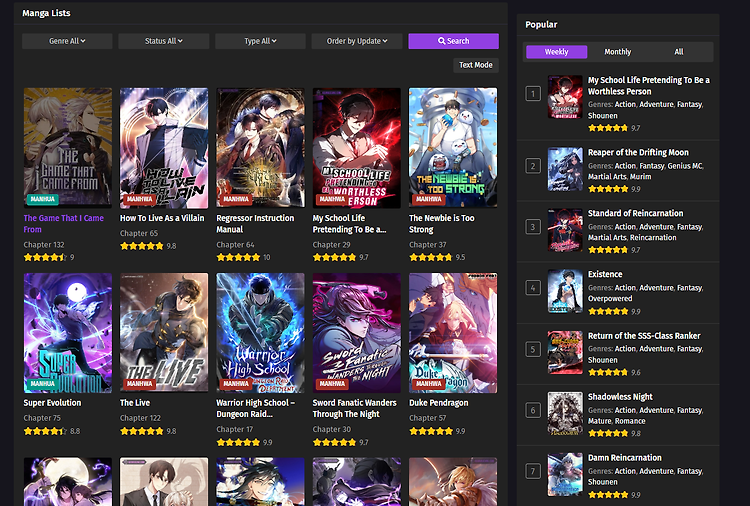Open Chapter 65 of How To Live As a Villain
Viewport: 750px width, 506px height.
click(139, 233)
